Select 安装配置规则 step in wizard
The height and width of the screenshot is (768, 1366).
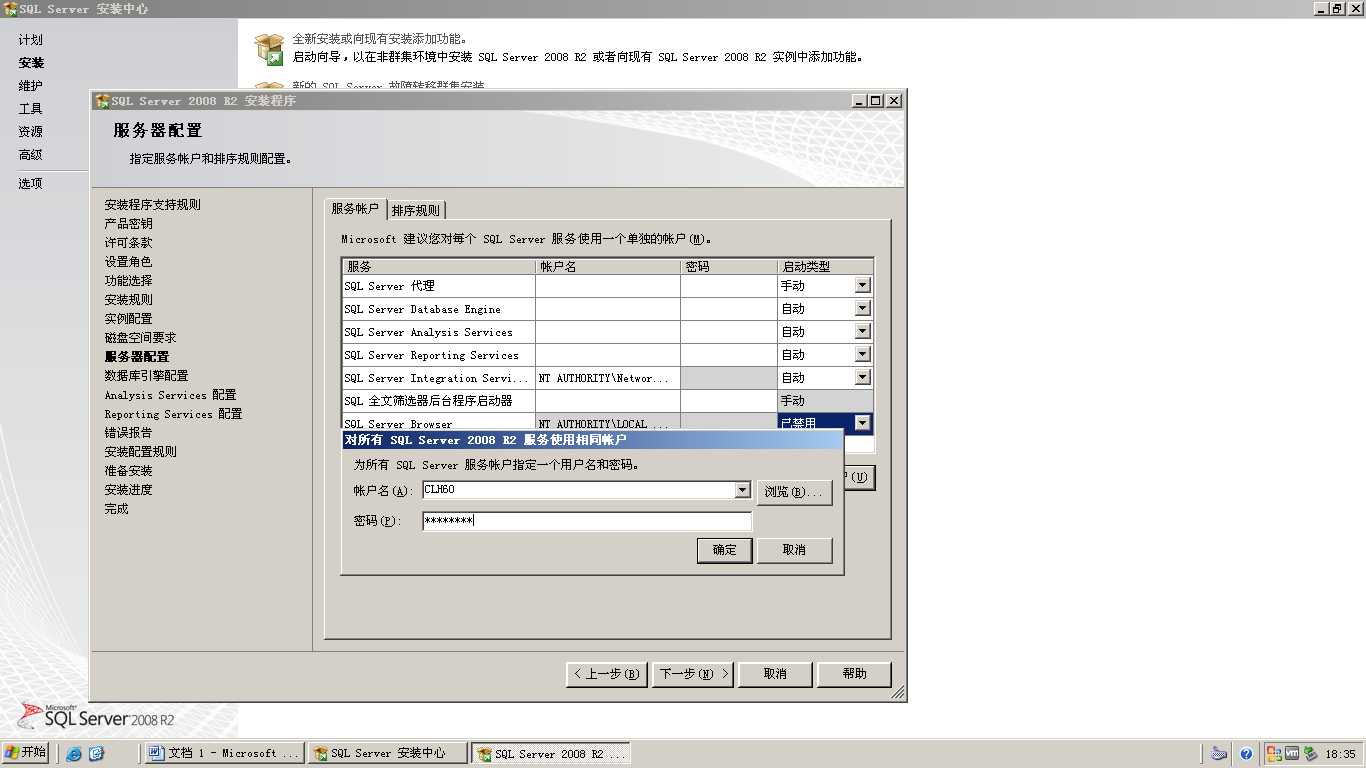point(140,452)
